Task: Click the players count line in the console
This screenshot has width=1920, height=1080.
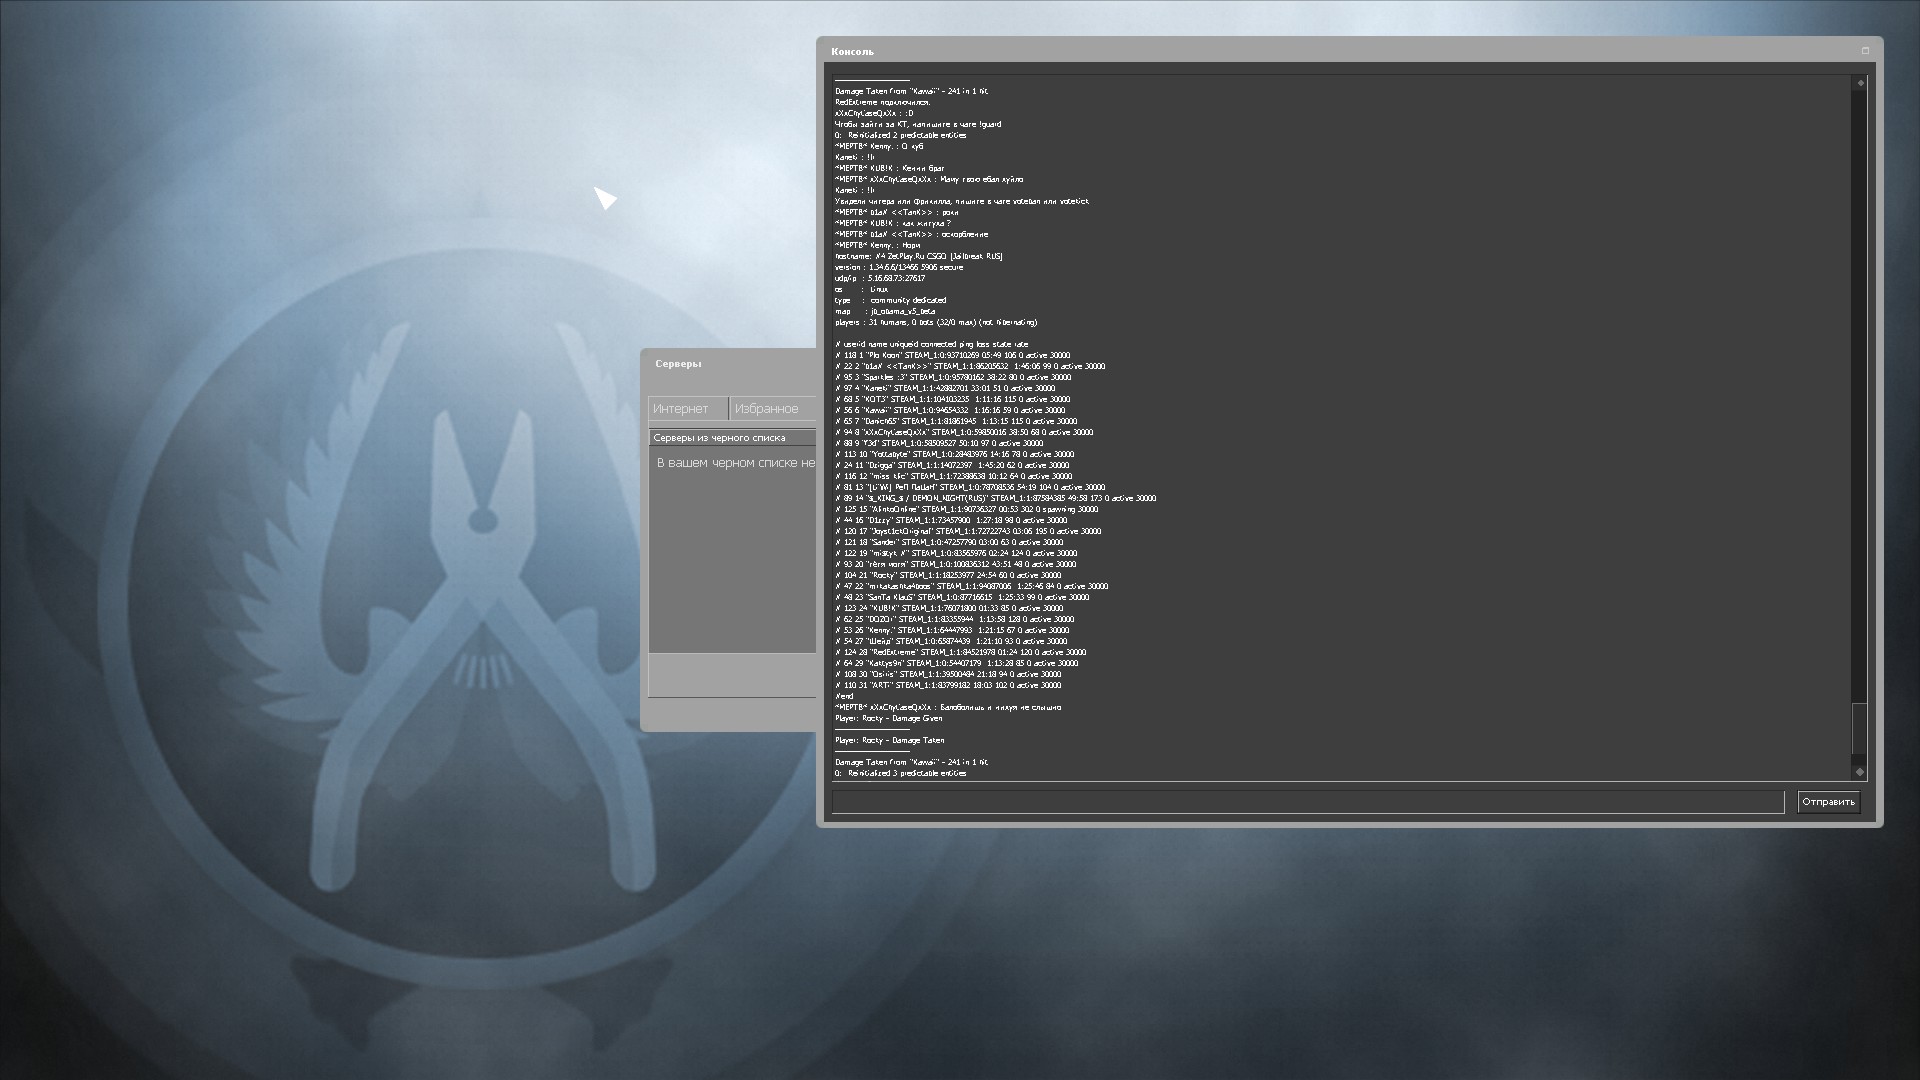Action: pyautogui.click(x=936, y=322)
